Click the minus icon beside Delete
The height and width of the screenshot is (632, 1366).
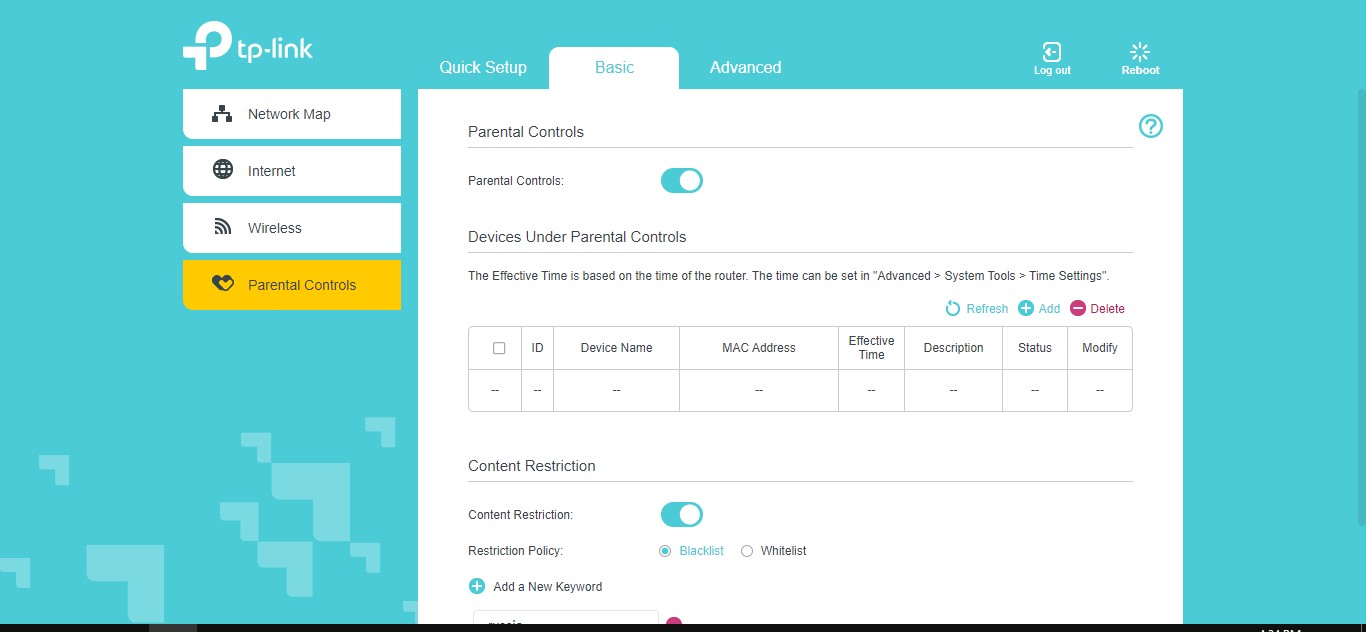pyautogui.click(x=1077, y=309)
